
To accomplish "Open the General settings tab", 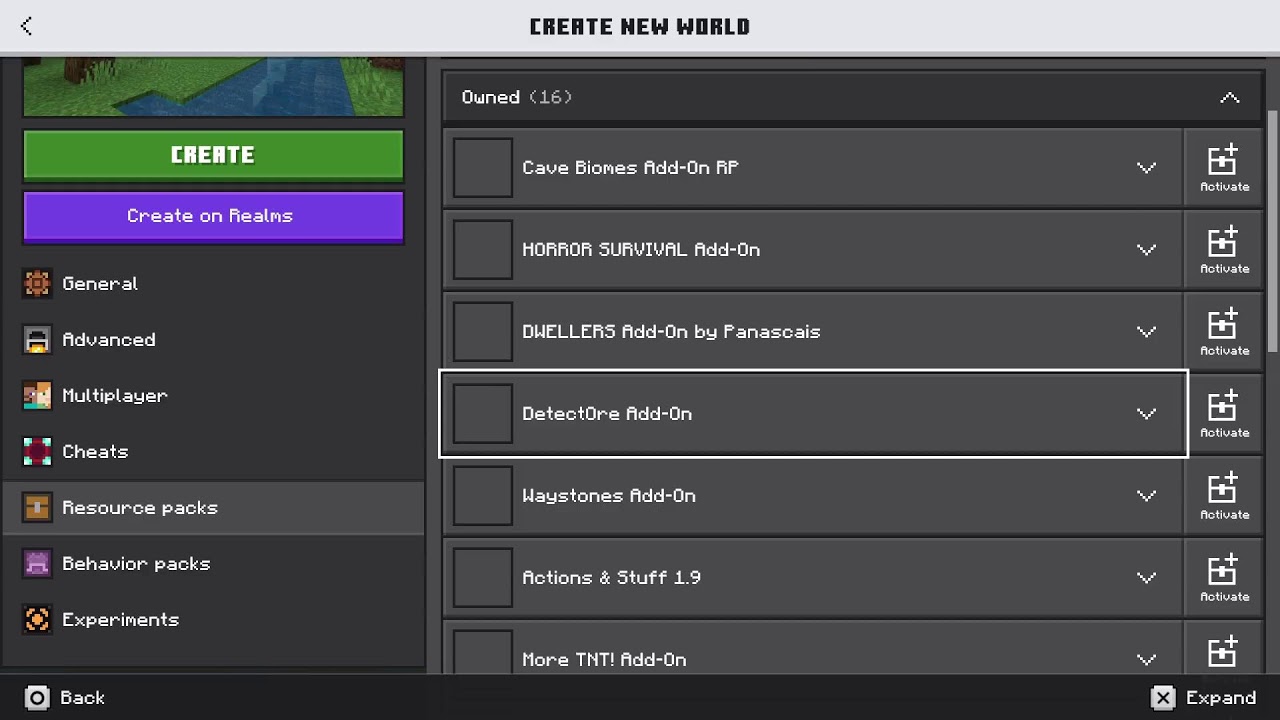I will click(213, 284).
